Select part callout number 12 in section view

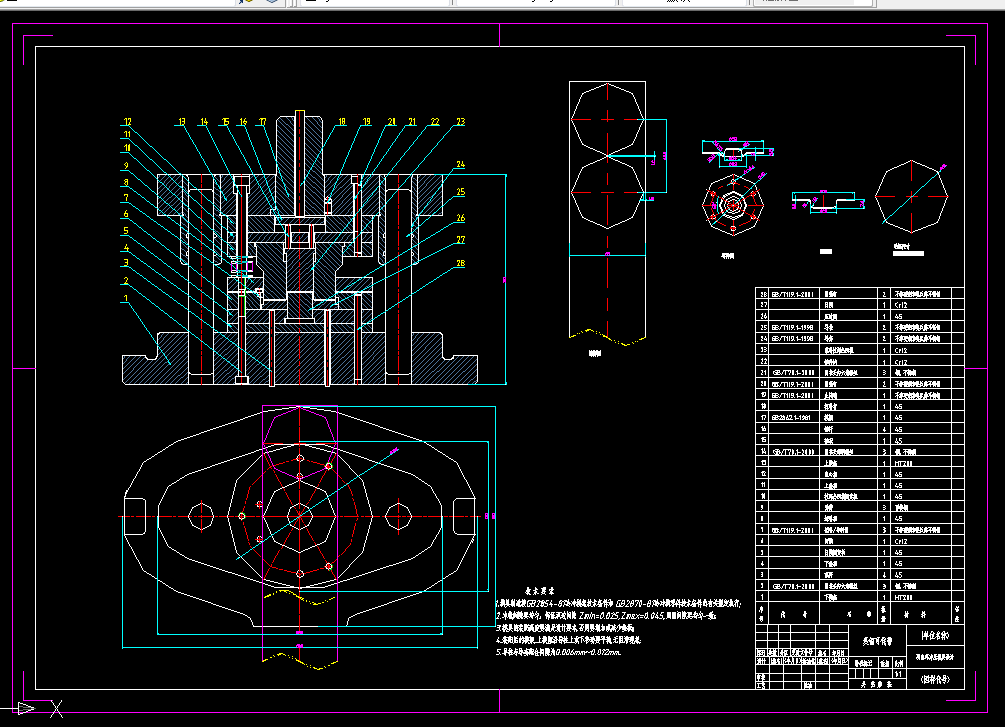128,122
